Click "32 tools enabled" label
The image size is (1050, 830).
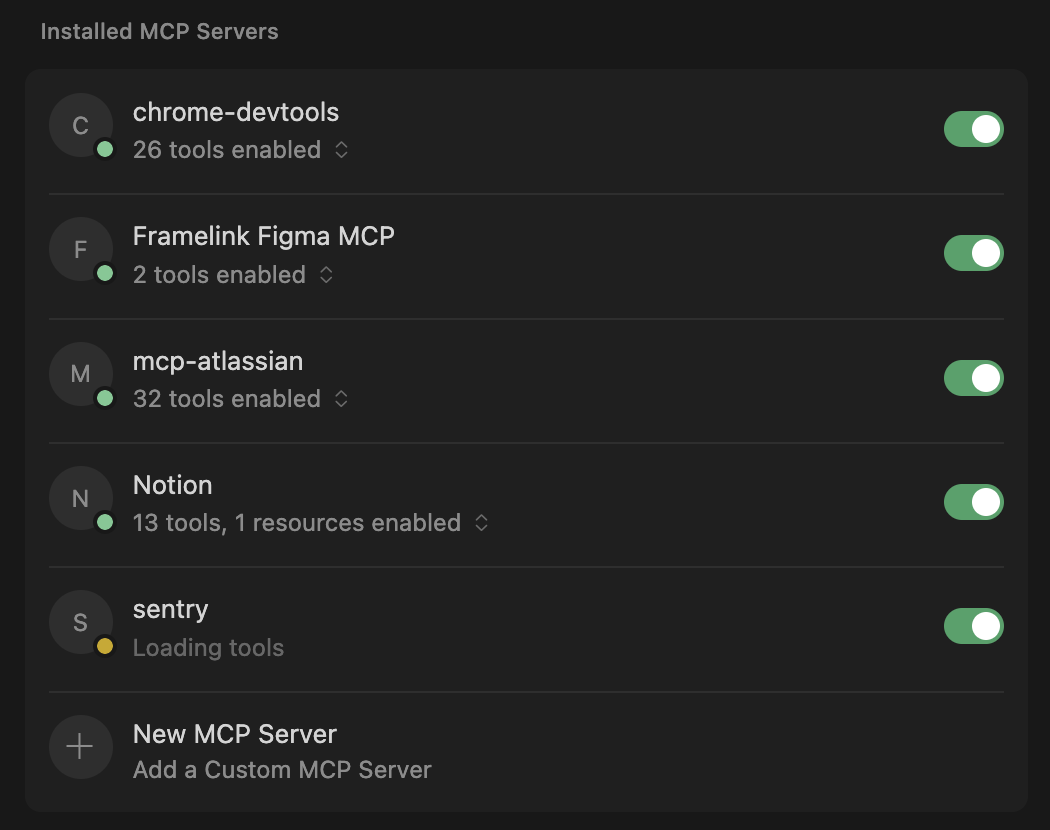[227, 399]
